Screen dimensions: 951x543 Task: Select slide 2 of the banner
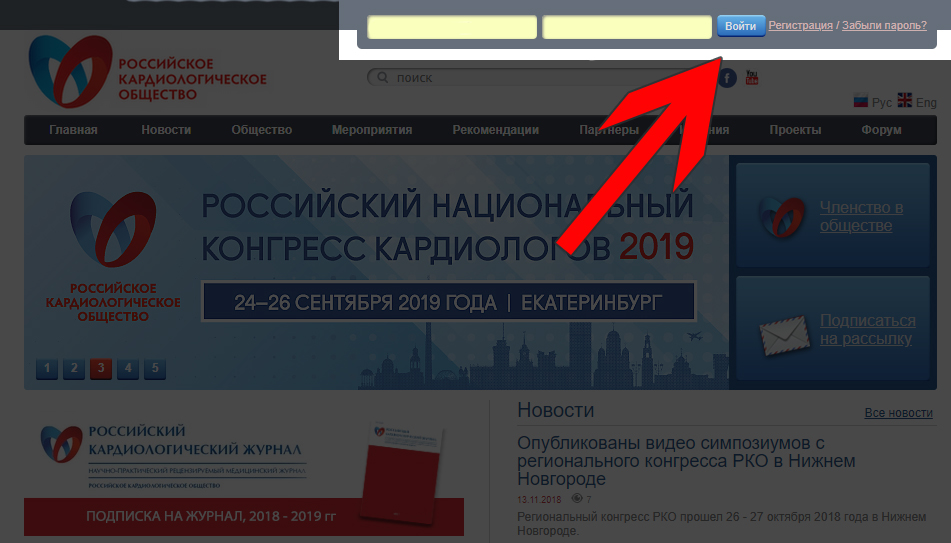pyautogui.click(x=74, y=368)
